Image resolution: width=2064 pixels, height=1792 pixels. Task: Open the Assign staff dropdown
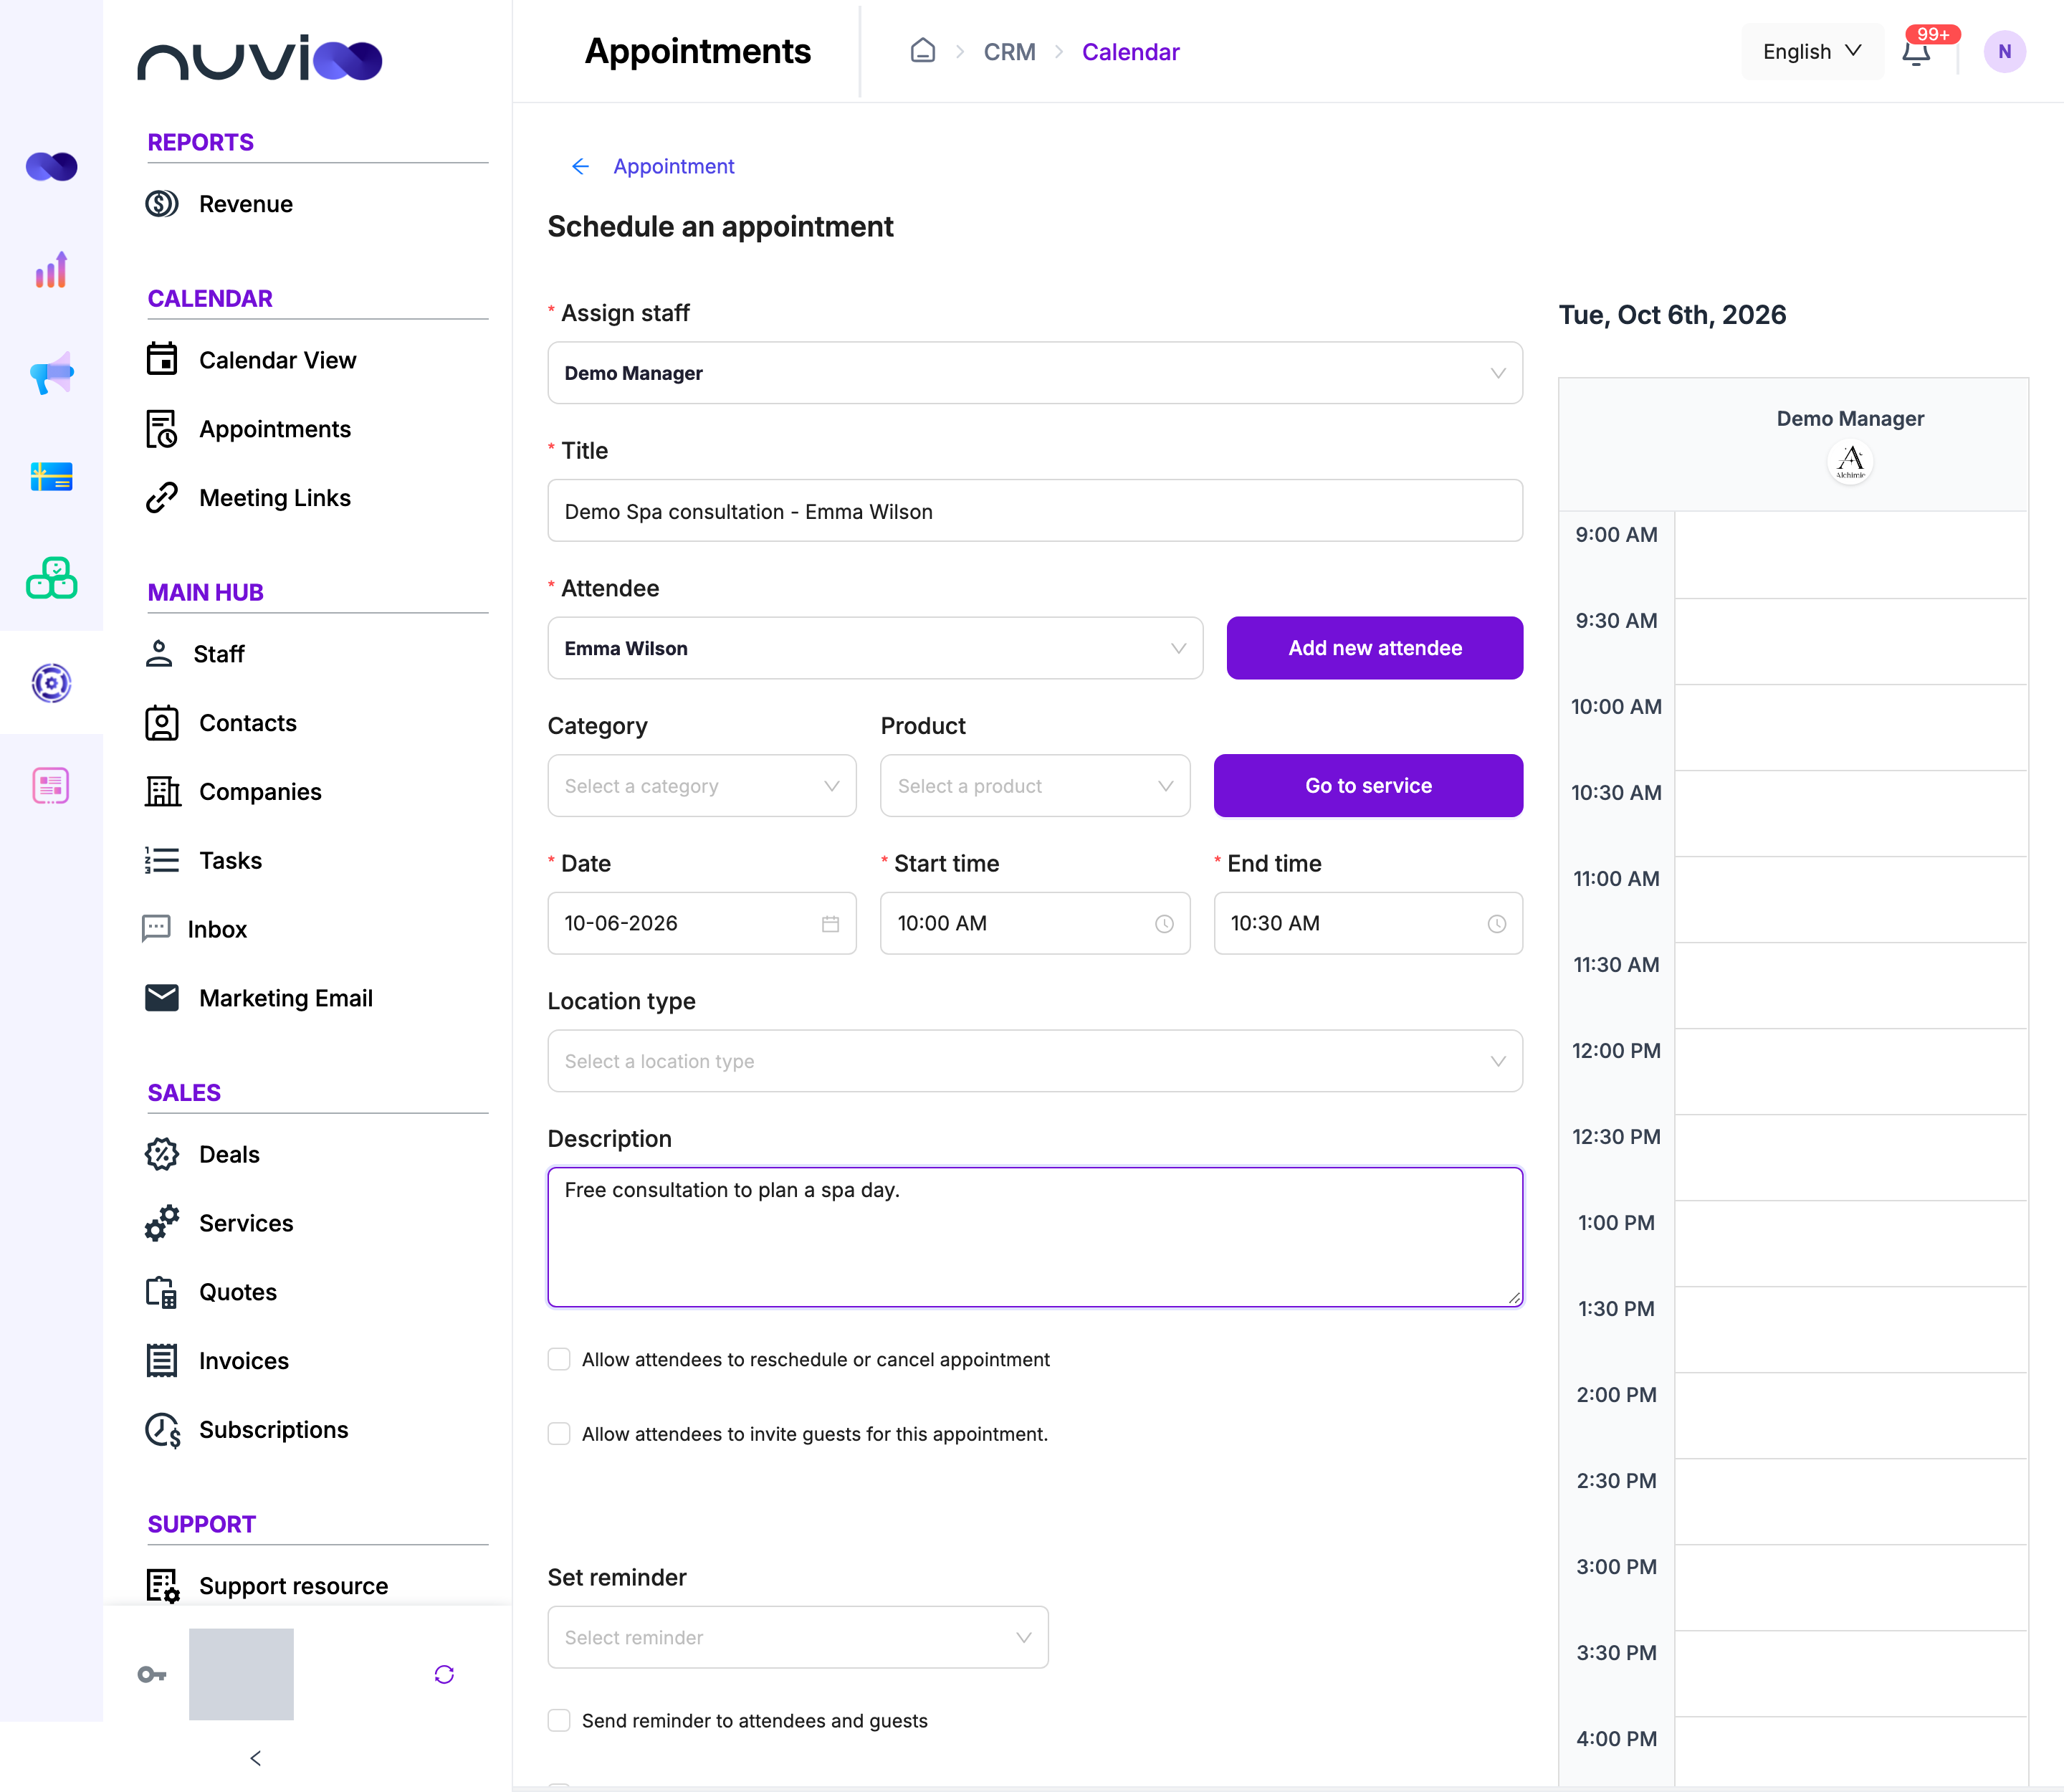click(1035, 373)
